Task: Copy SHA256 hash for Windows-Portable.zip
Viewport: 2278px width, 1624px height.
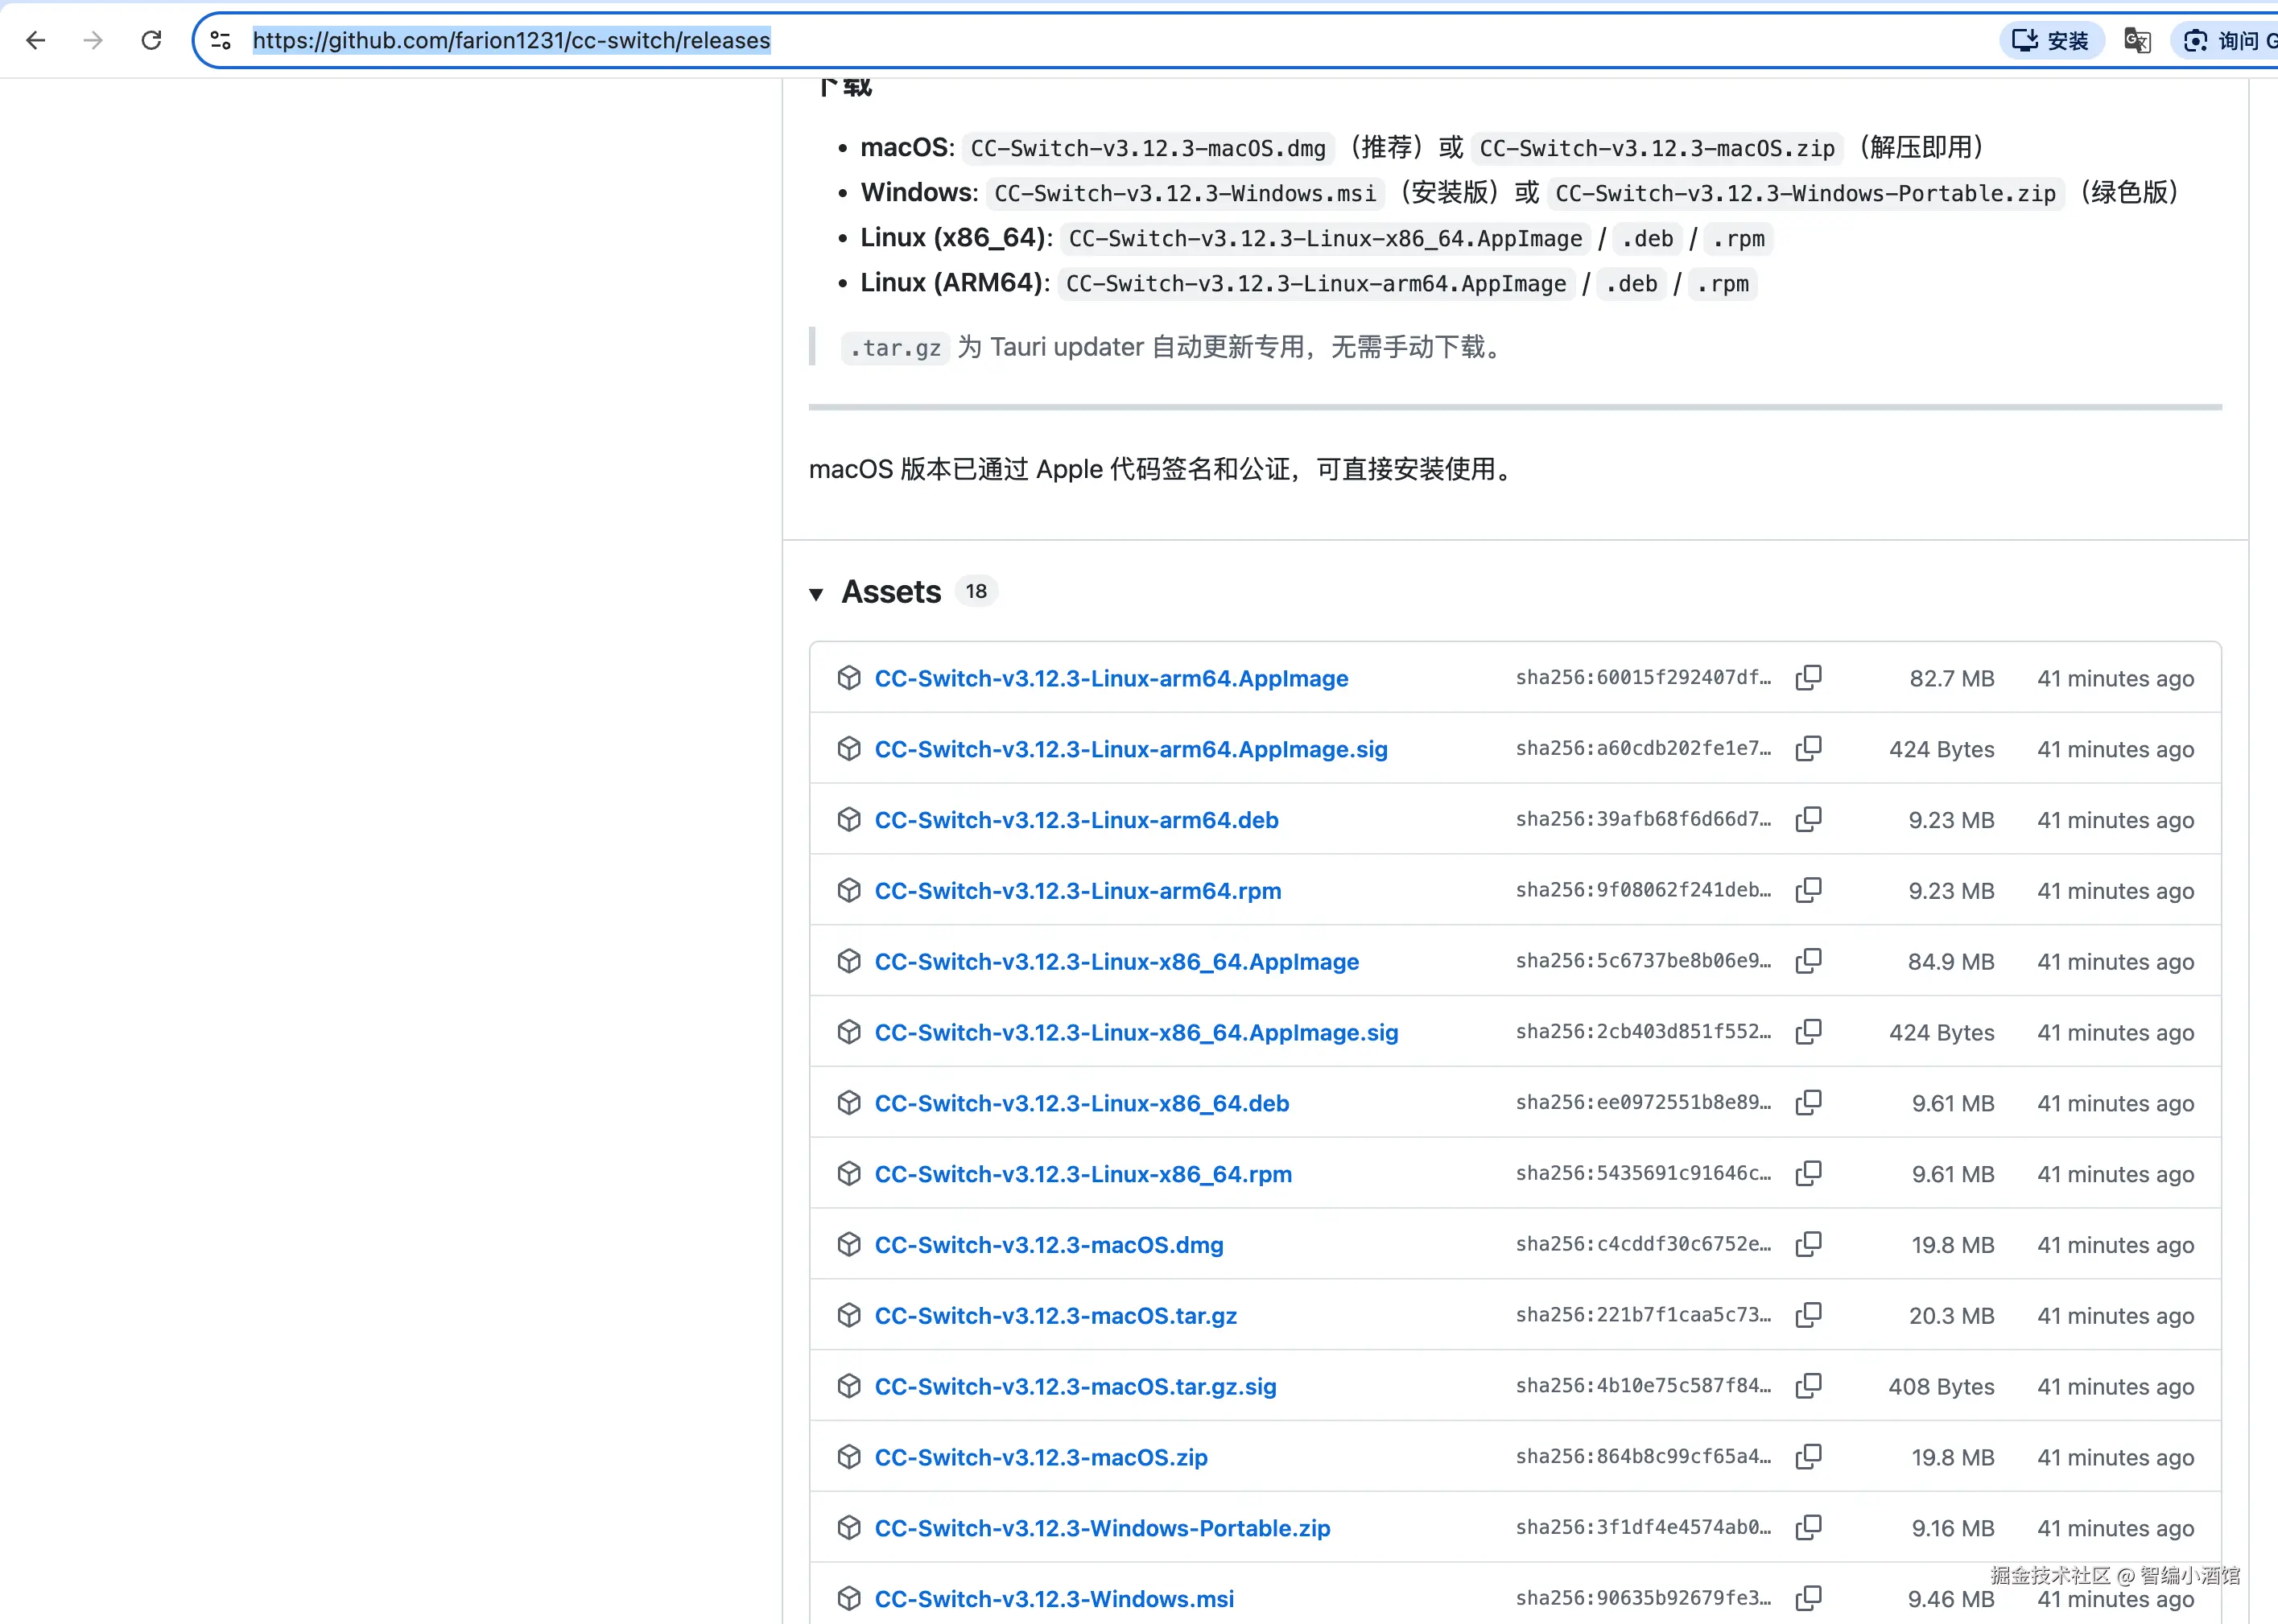Action: (1808, 1527)
